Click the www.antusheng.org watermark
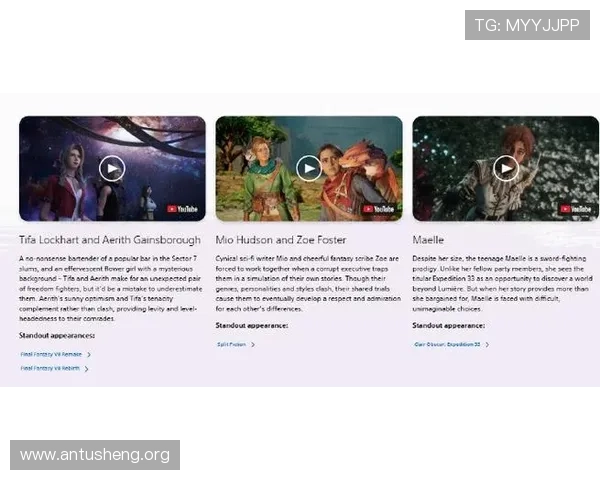Screen dimensions: 600x480 pyautogui.click(x=95, y=455)
